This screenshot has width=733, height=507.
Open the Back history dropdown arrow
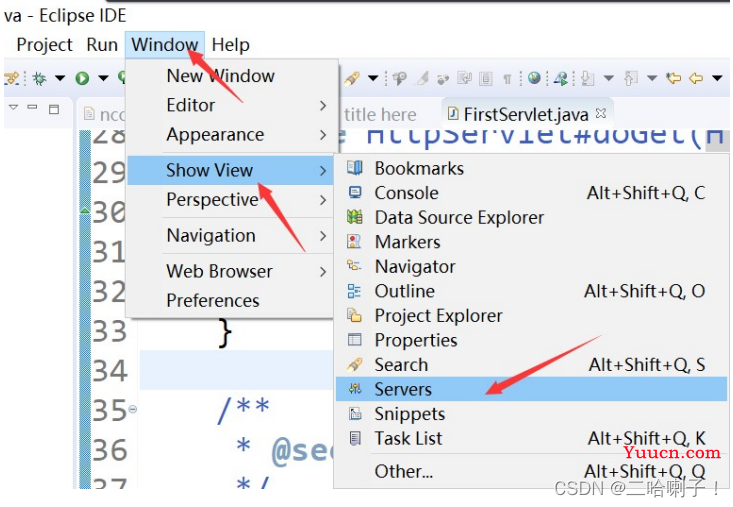(x=717, y=78)
